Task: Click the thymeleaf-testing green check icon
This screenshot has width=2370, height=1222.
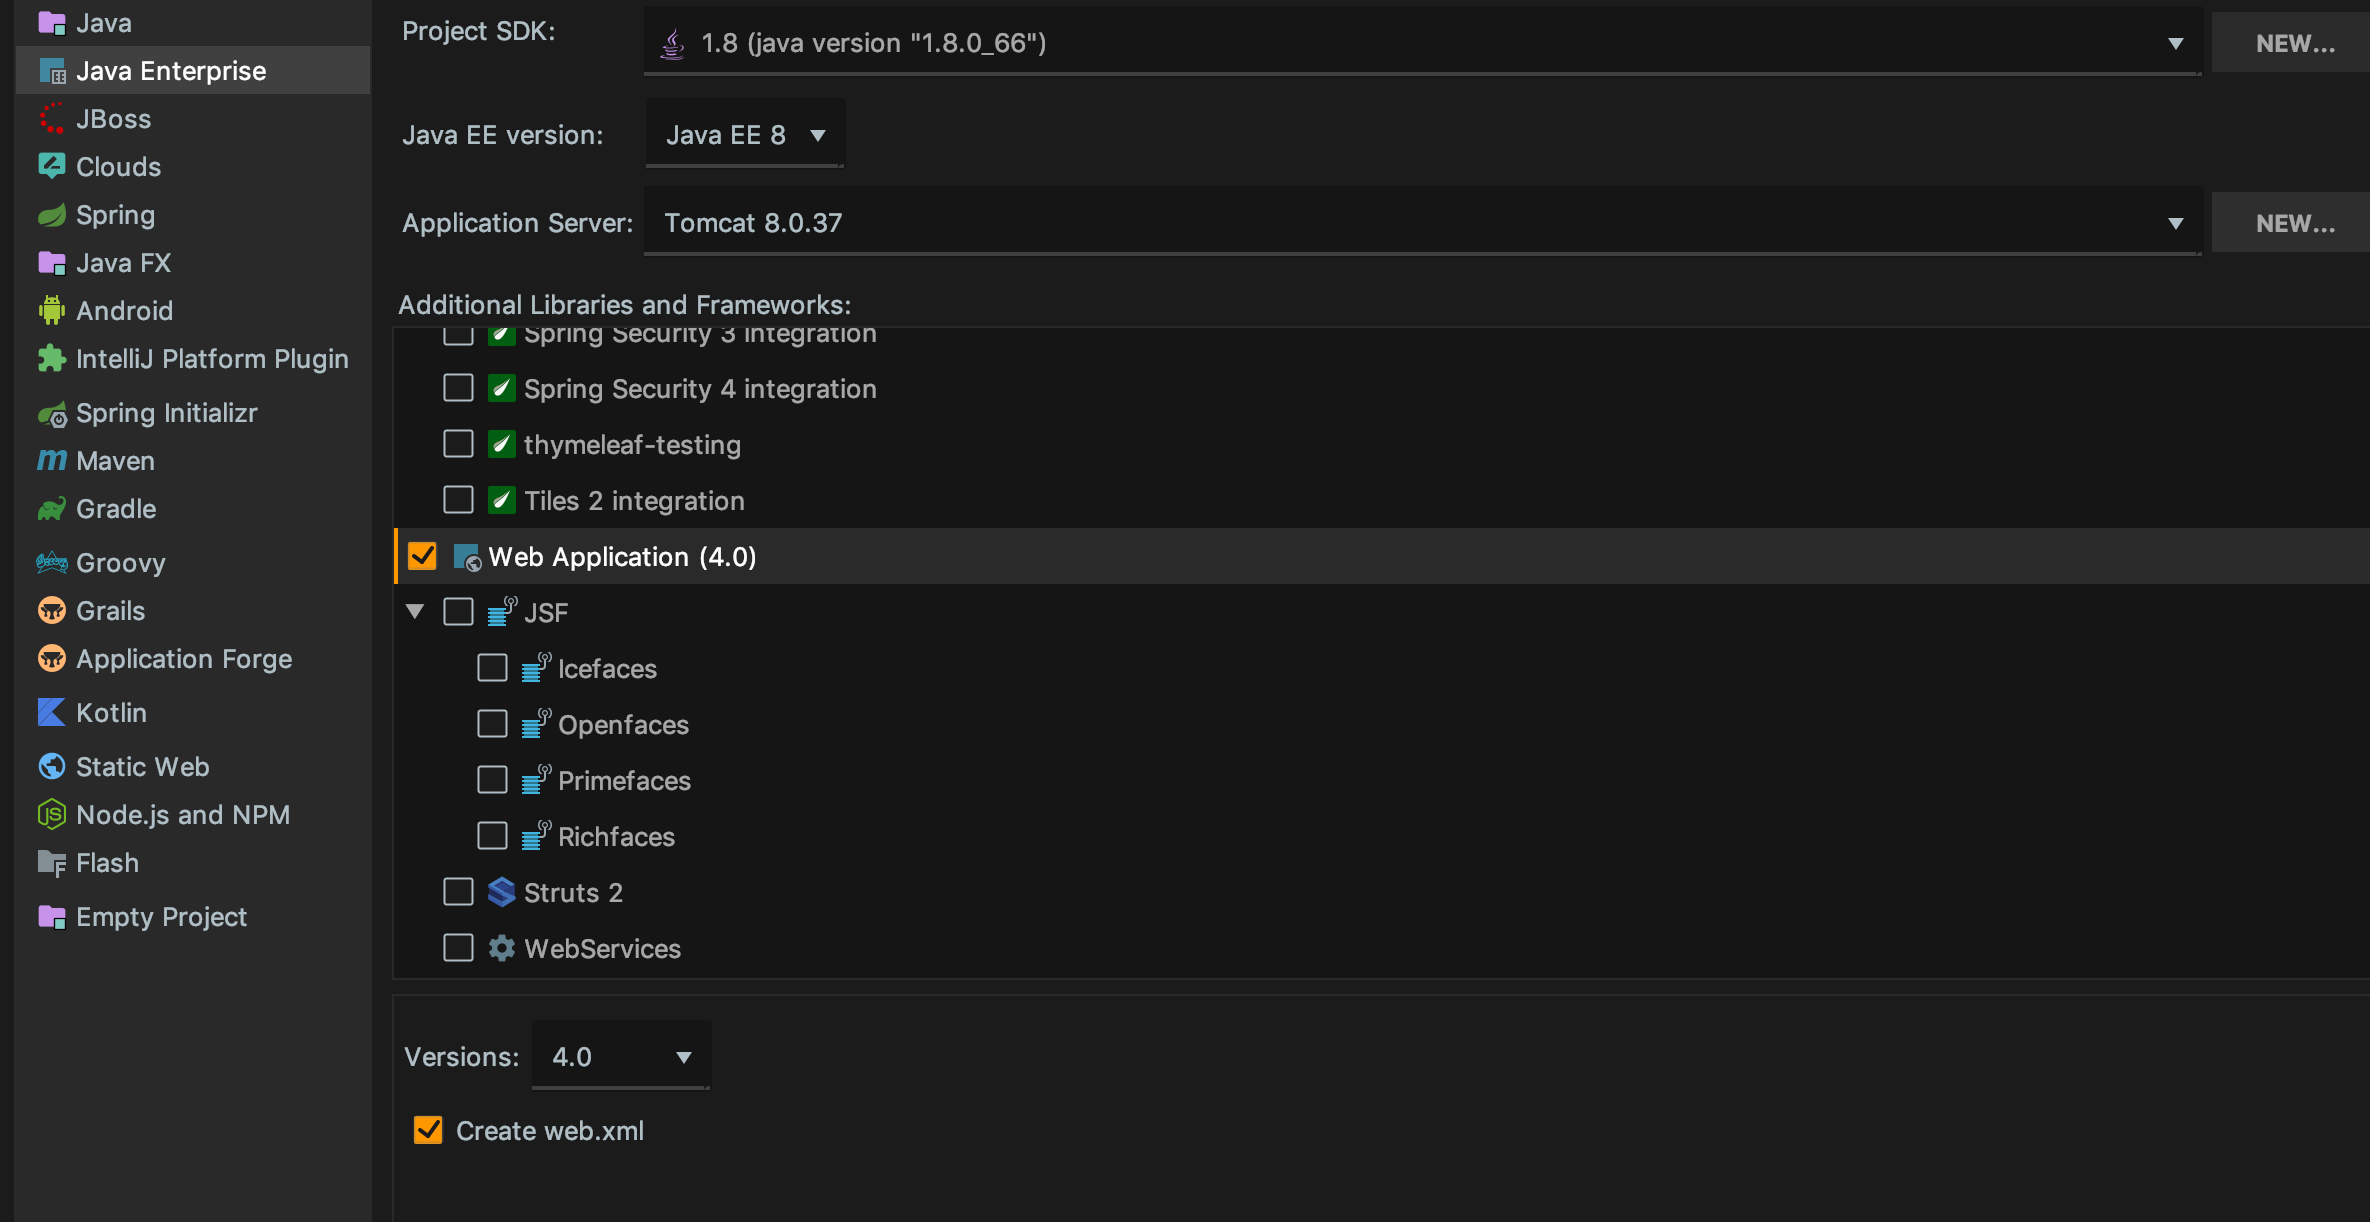Action: coord(502,444)
